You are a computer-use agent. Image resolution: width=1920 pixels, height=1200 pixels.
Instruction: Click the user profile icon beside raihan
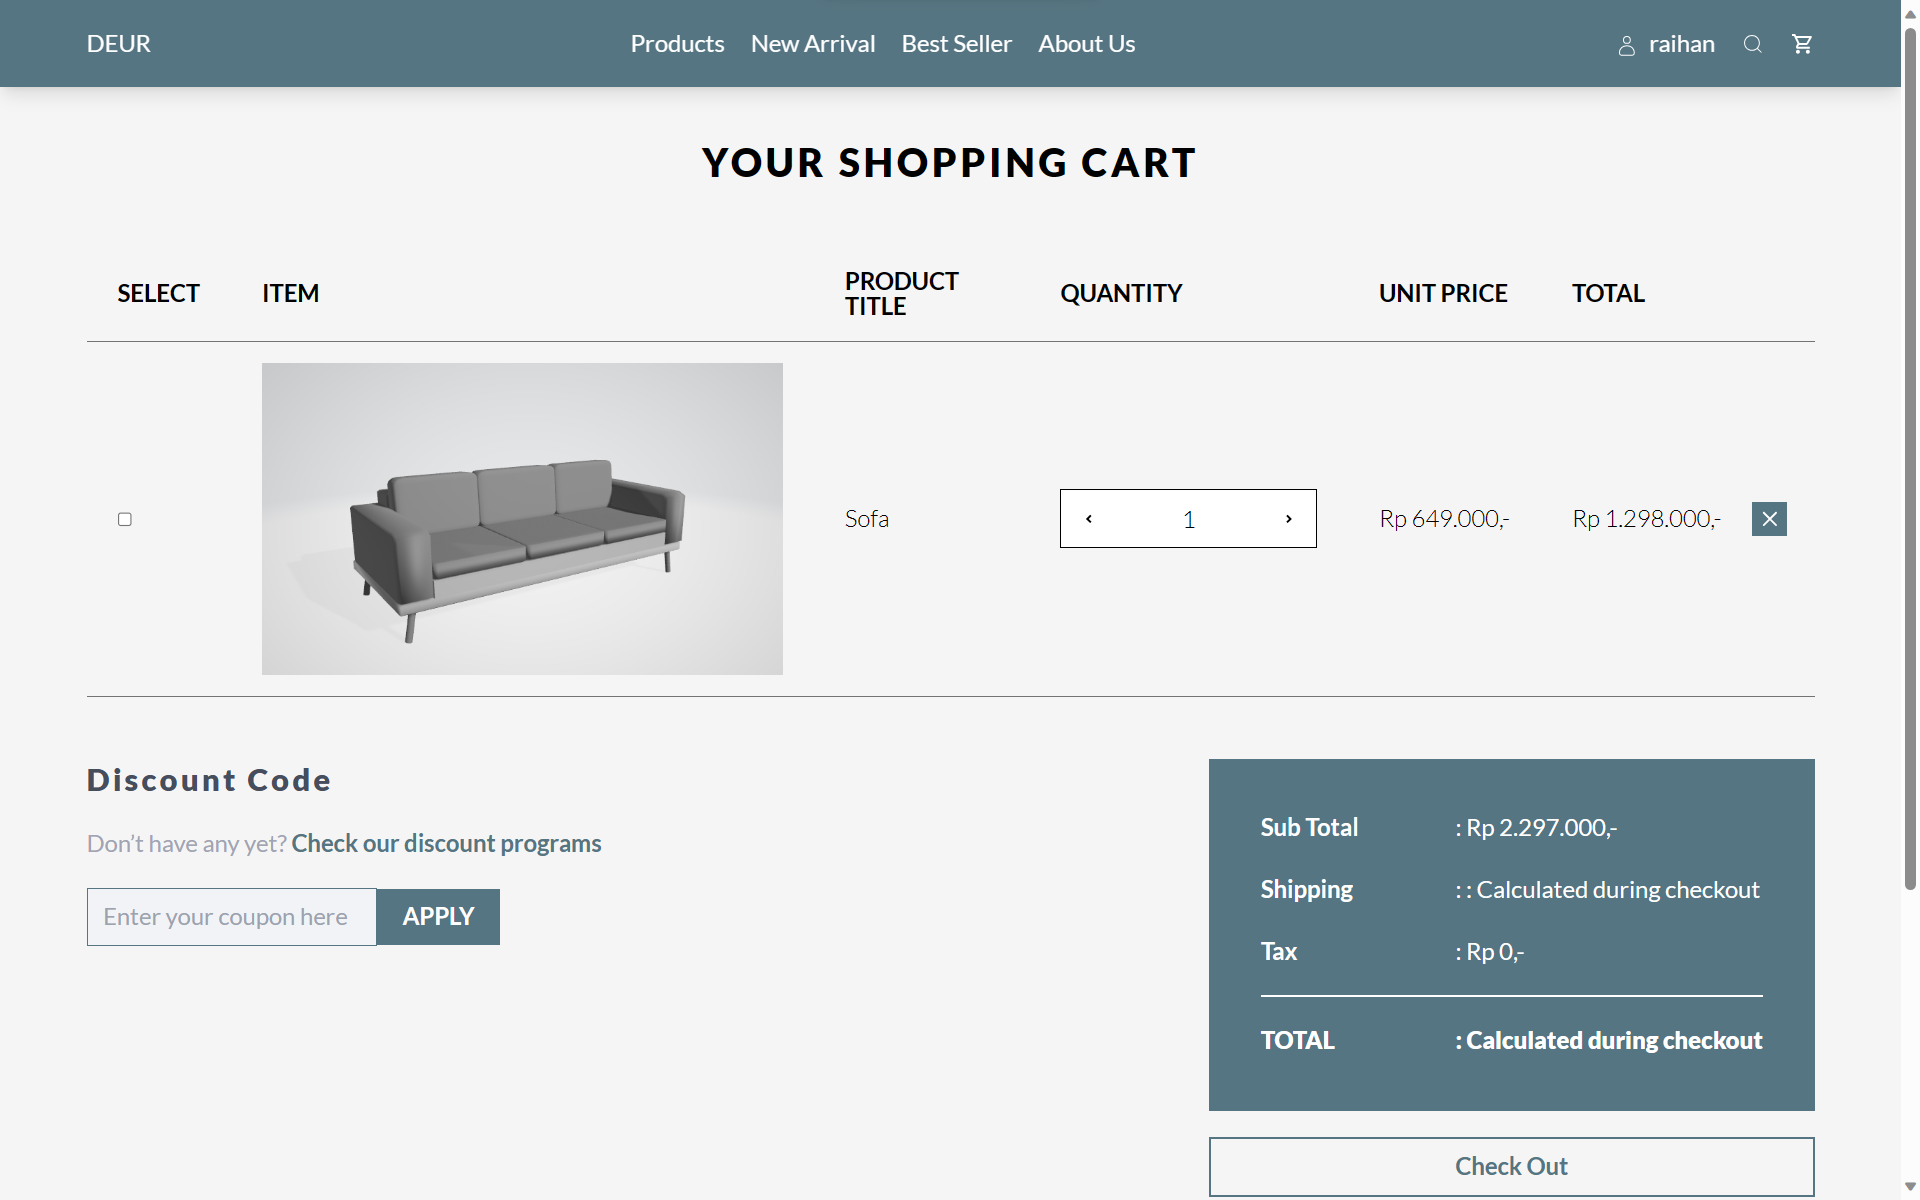(x=1627, y=45)
